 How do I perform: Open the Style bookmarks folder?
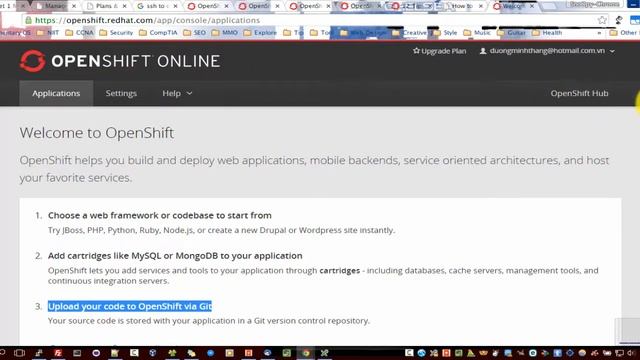coord(445,33)
